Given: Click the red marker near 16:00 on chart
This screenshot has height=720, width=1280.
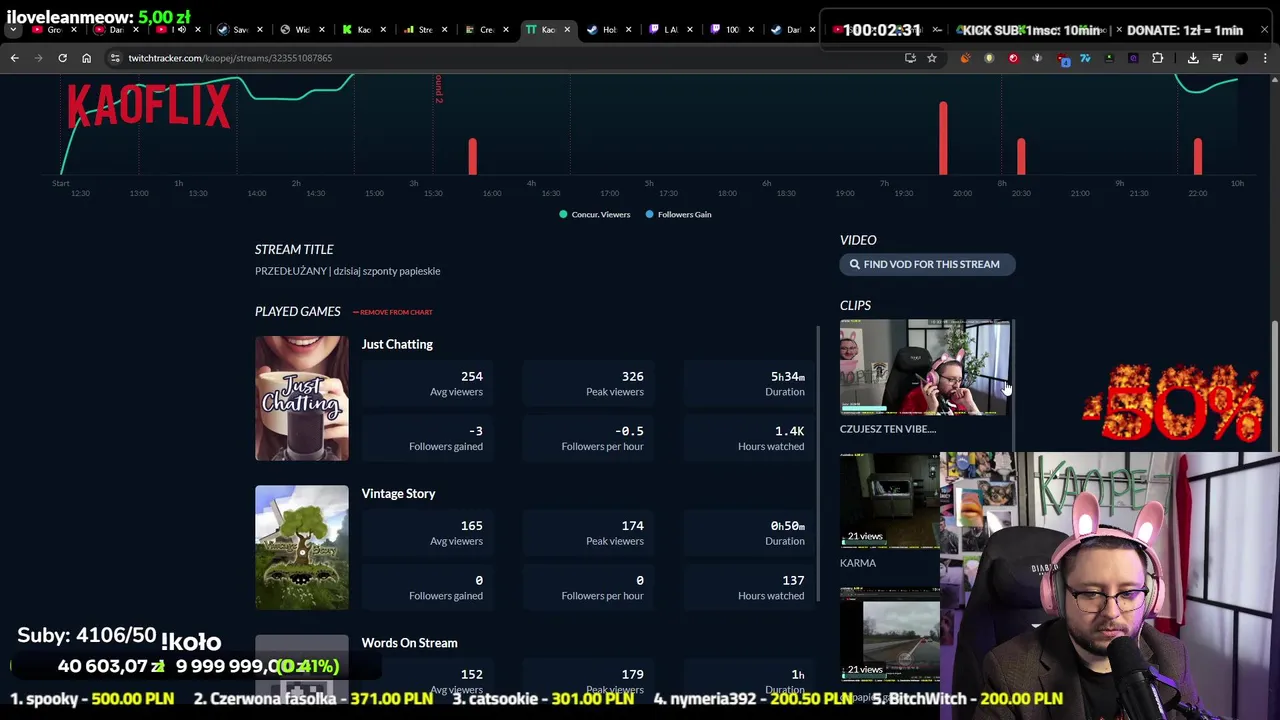Looking at the screenshot, I should coord(473,156).
